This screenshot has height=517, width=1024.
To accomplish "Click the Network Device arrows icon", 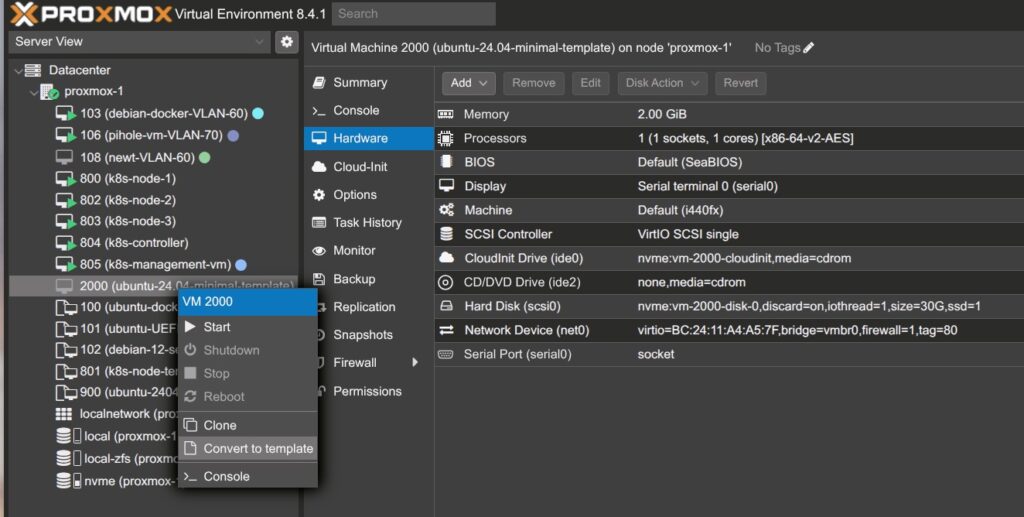I will (x=447, y=330).
